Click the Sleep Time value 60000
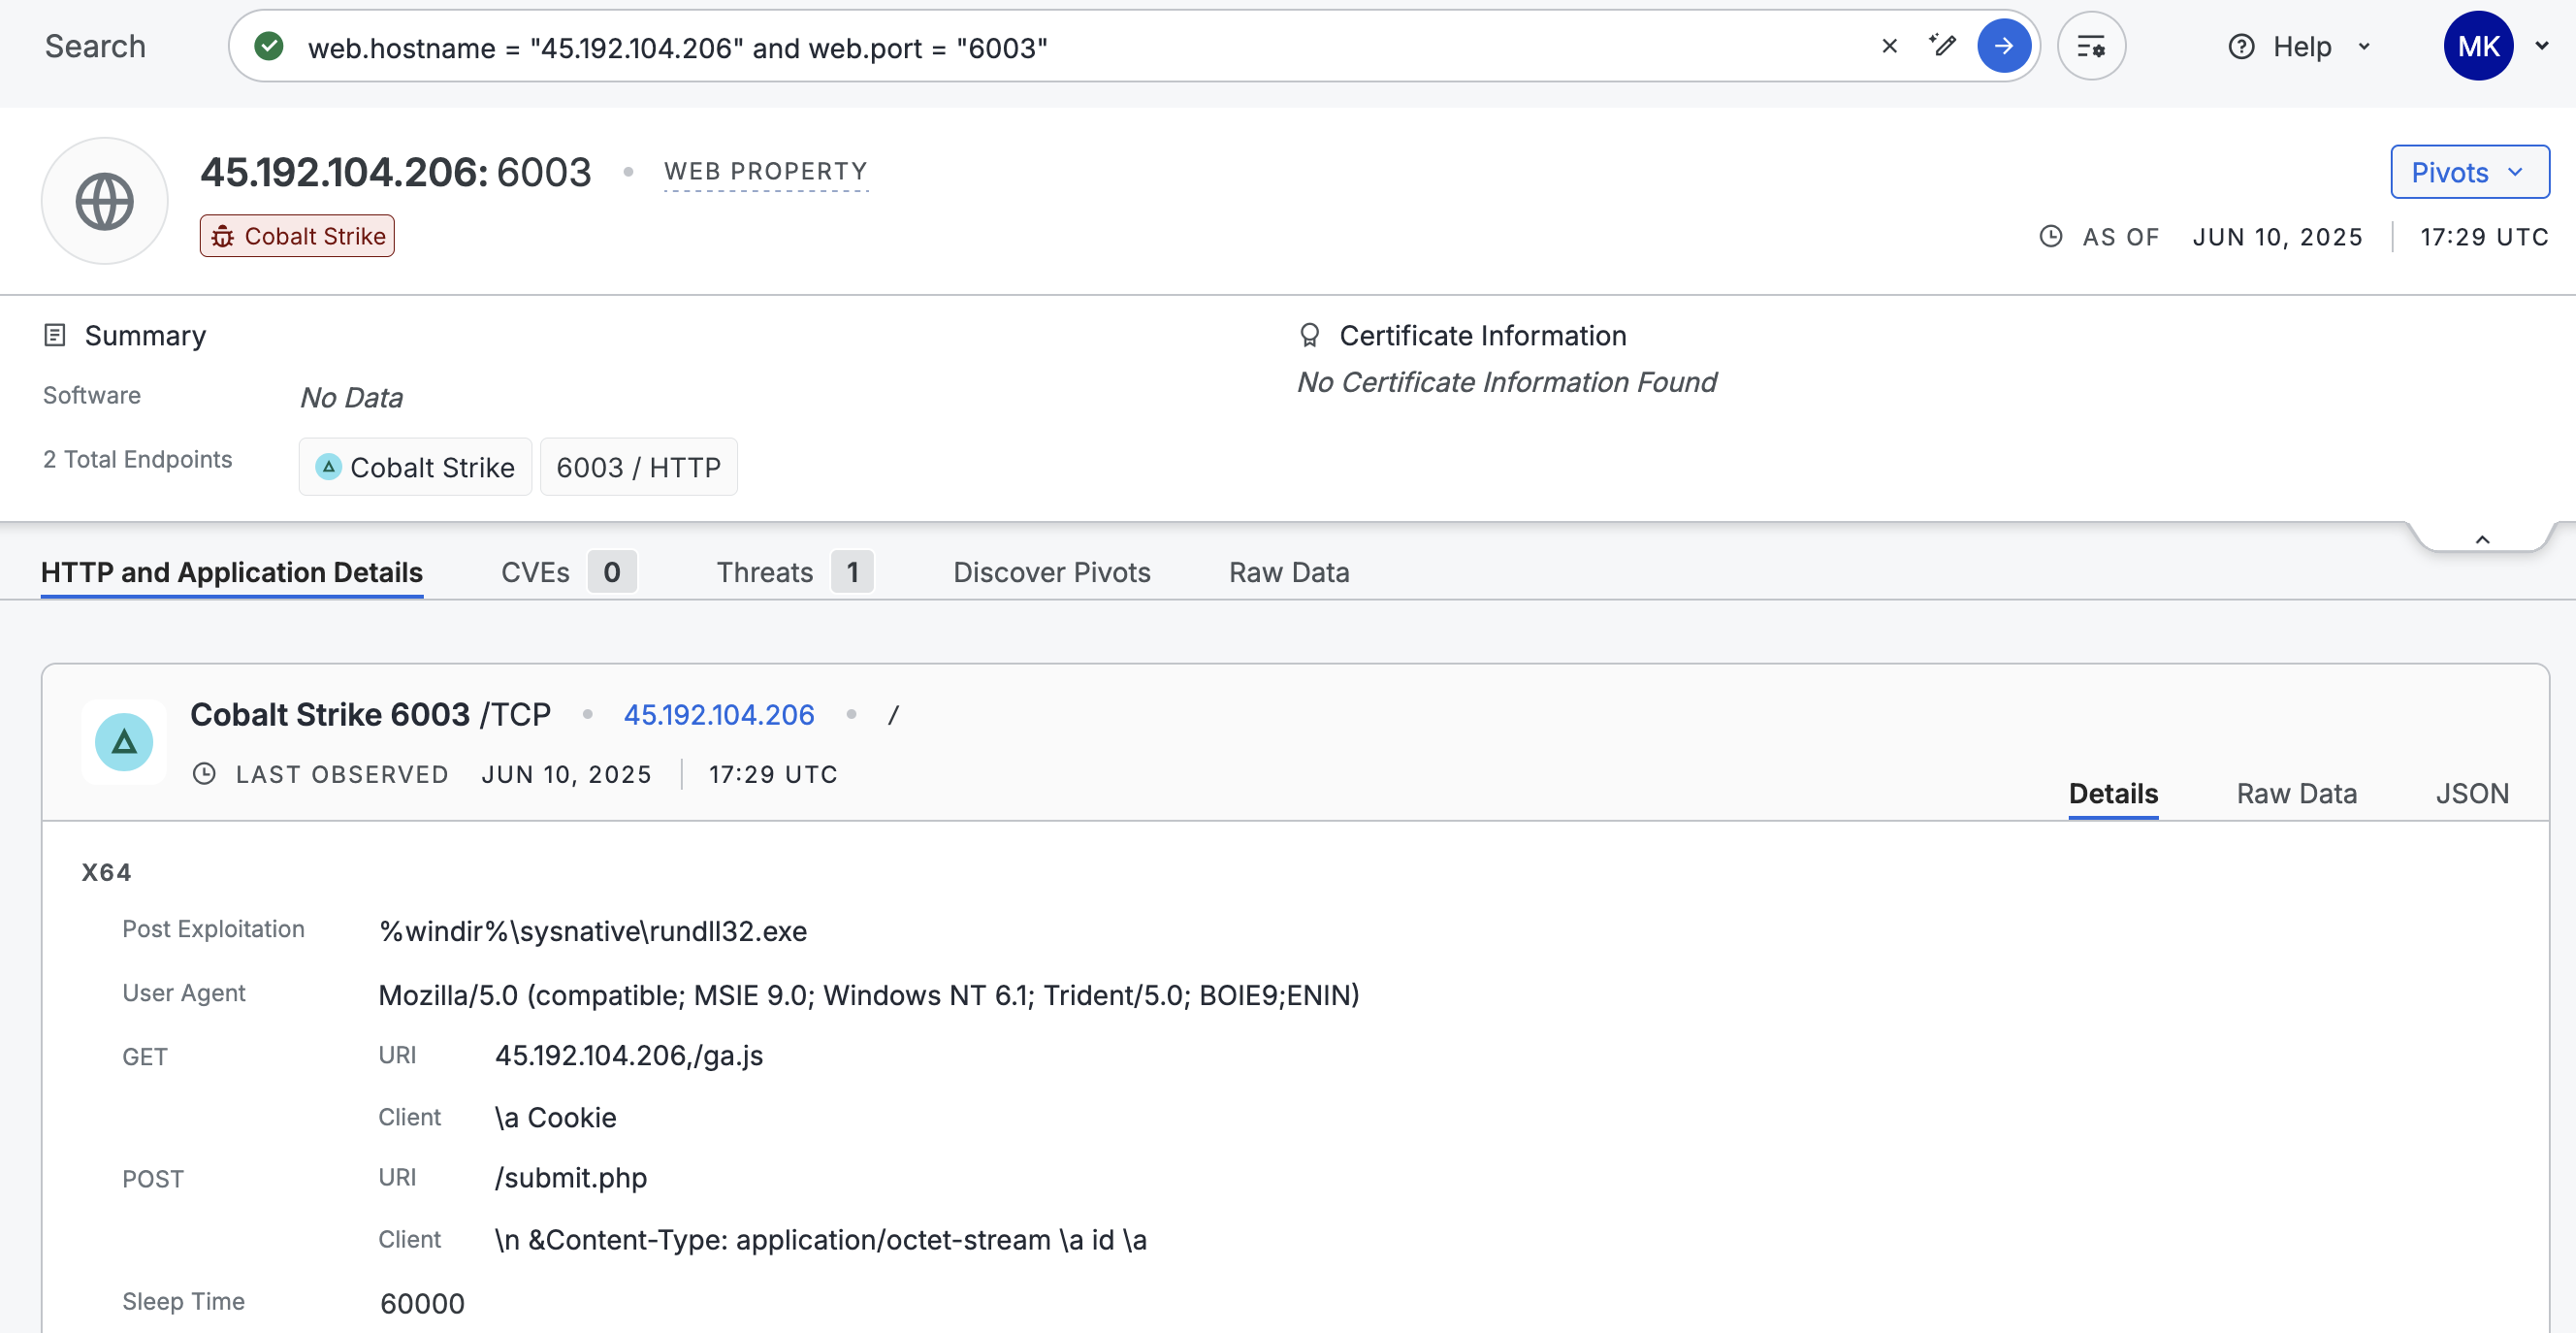 pyautogui.click(x=422, y=1304)
